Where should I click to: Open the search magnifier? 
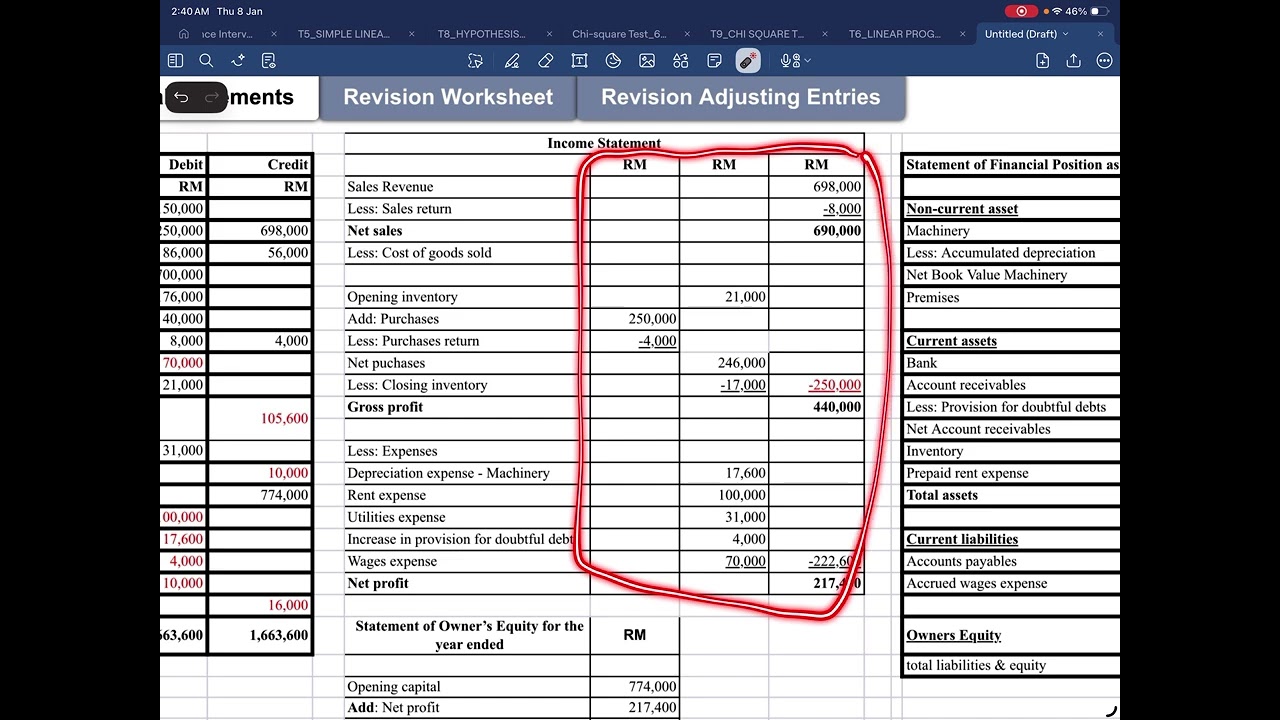tap(206, 61)
